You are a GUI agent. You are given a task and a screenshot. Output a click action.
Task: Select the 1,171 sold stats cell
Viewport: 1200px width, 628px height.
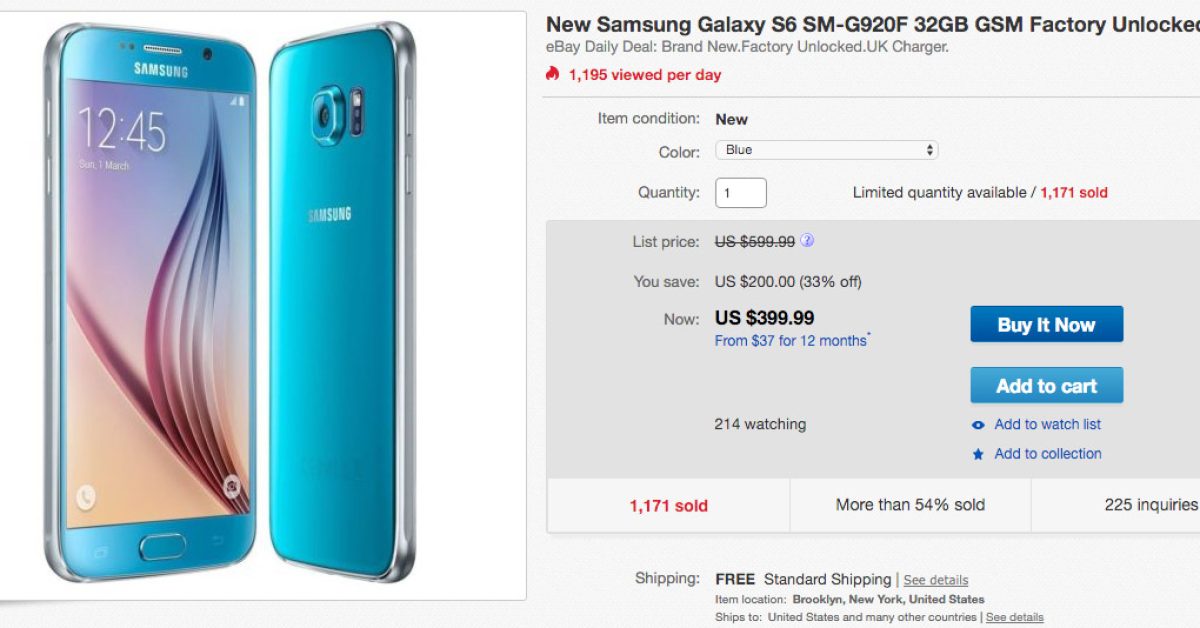click(x=668, y=505)
